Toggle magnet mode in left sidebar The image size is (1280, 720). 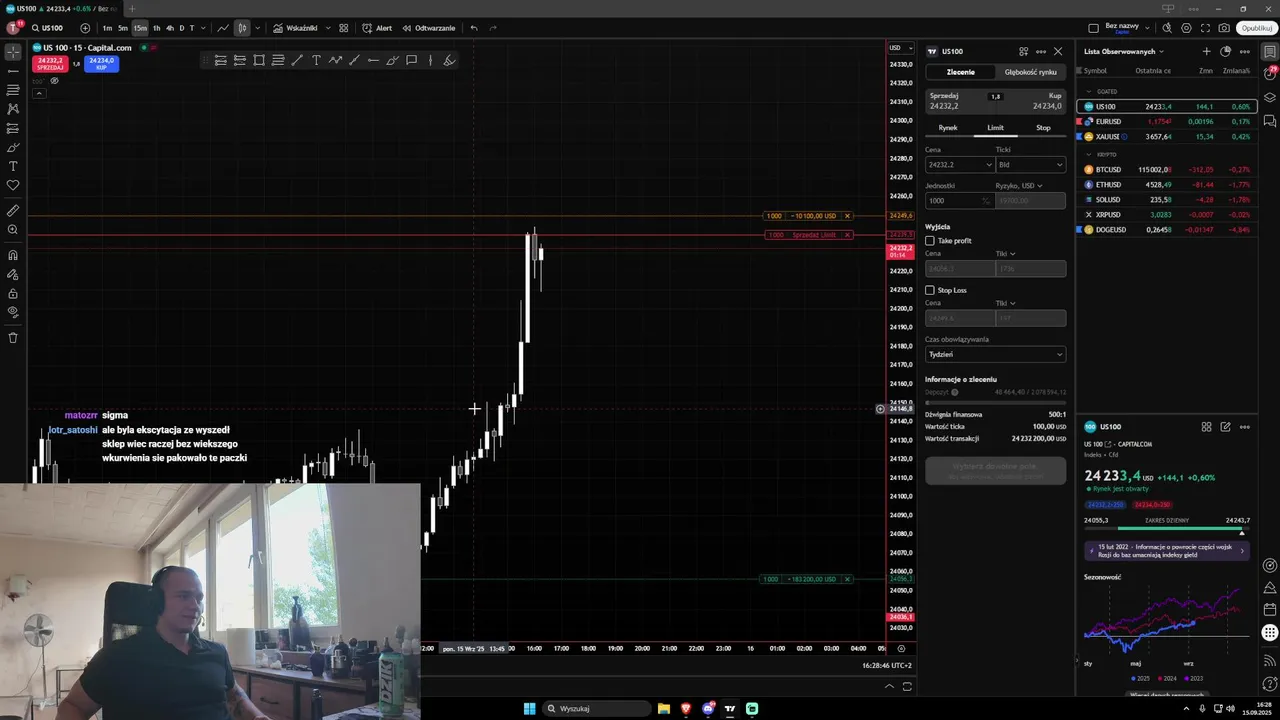point(13,255)
